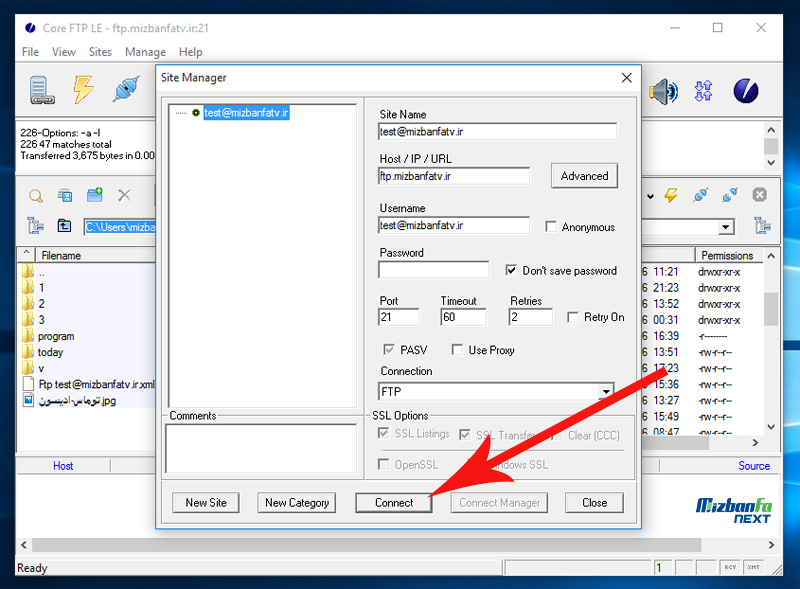Click the local path C:\Users field
Image resolution: width=800 pixels, height=589 pixels.
coord(120,227)
